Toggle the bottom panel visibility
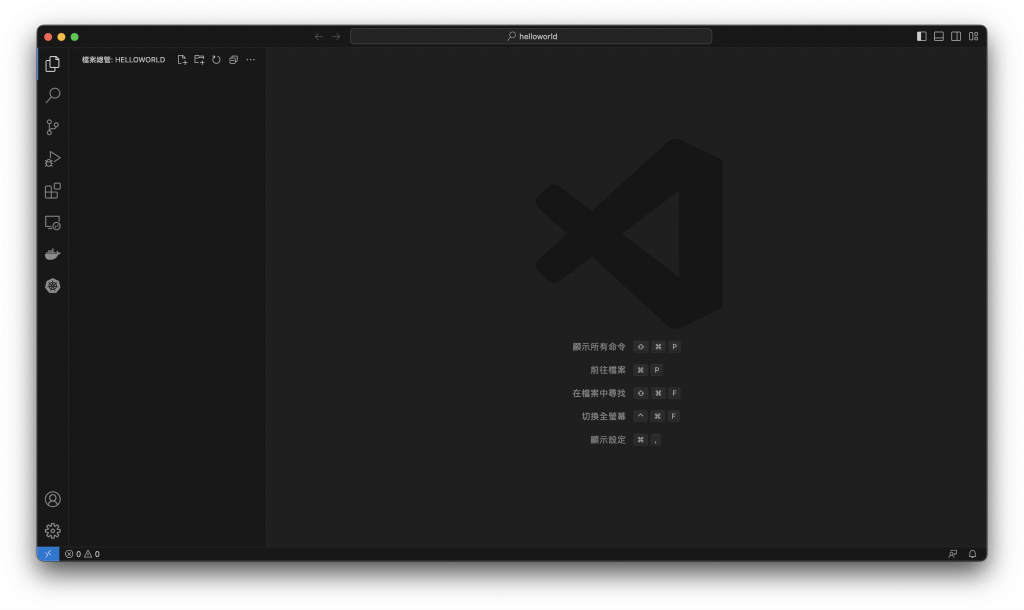The height and width of the screenshot is (610, 1024). [x=938, y=37]
